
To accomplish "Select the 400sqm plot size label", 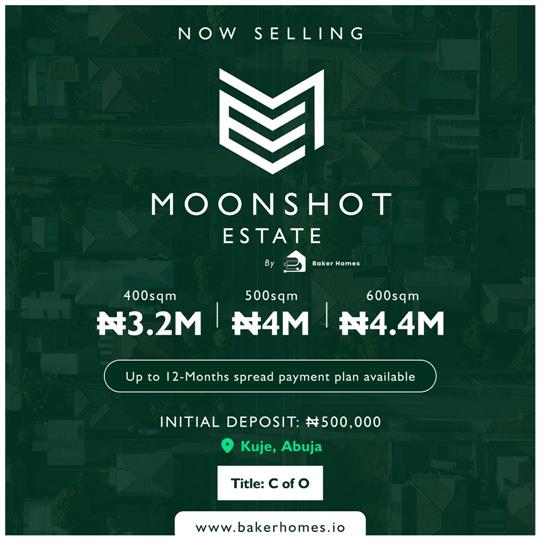I will point(150,296).
